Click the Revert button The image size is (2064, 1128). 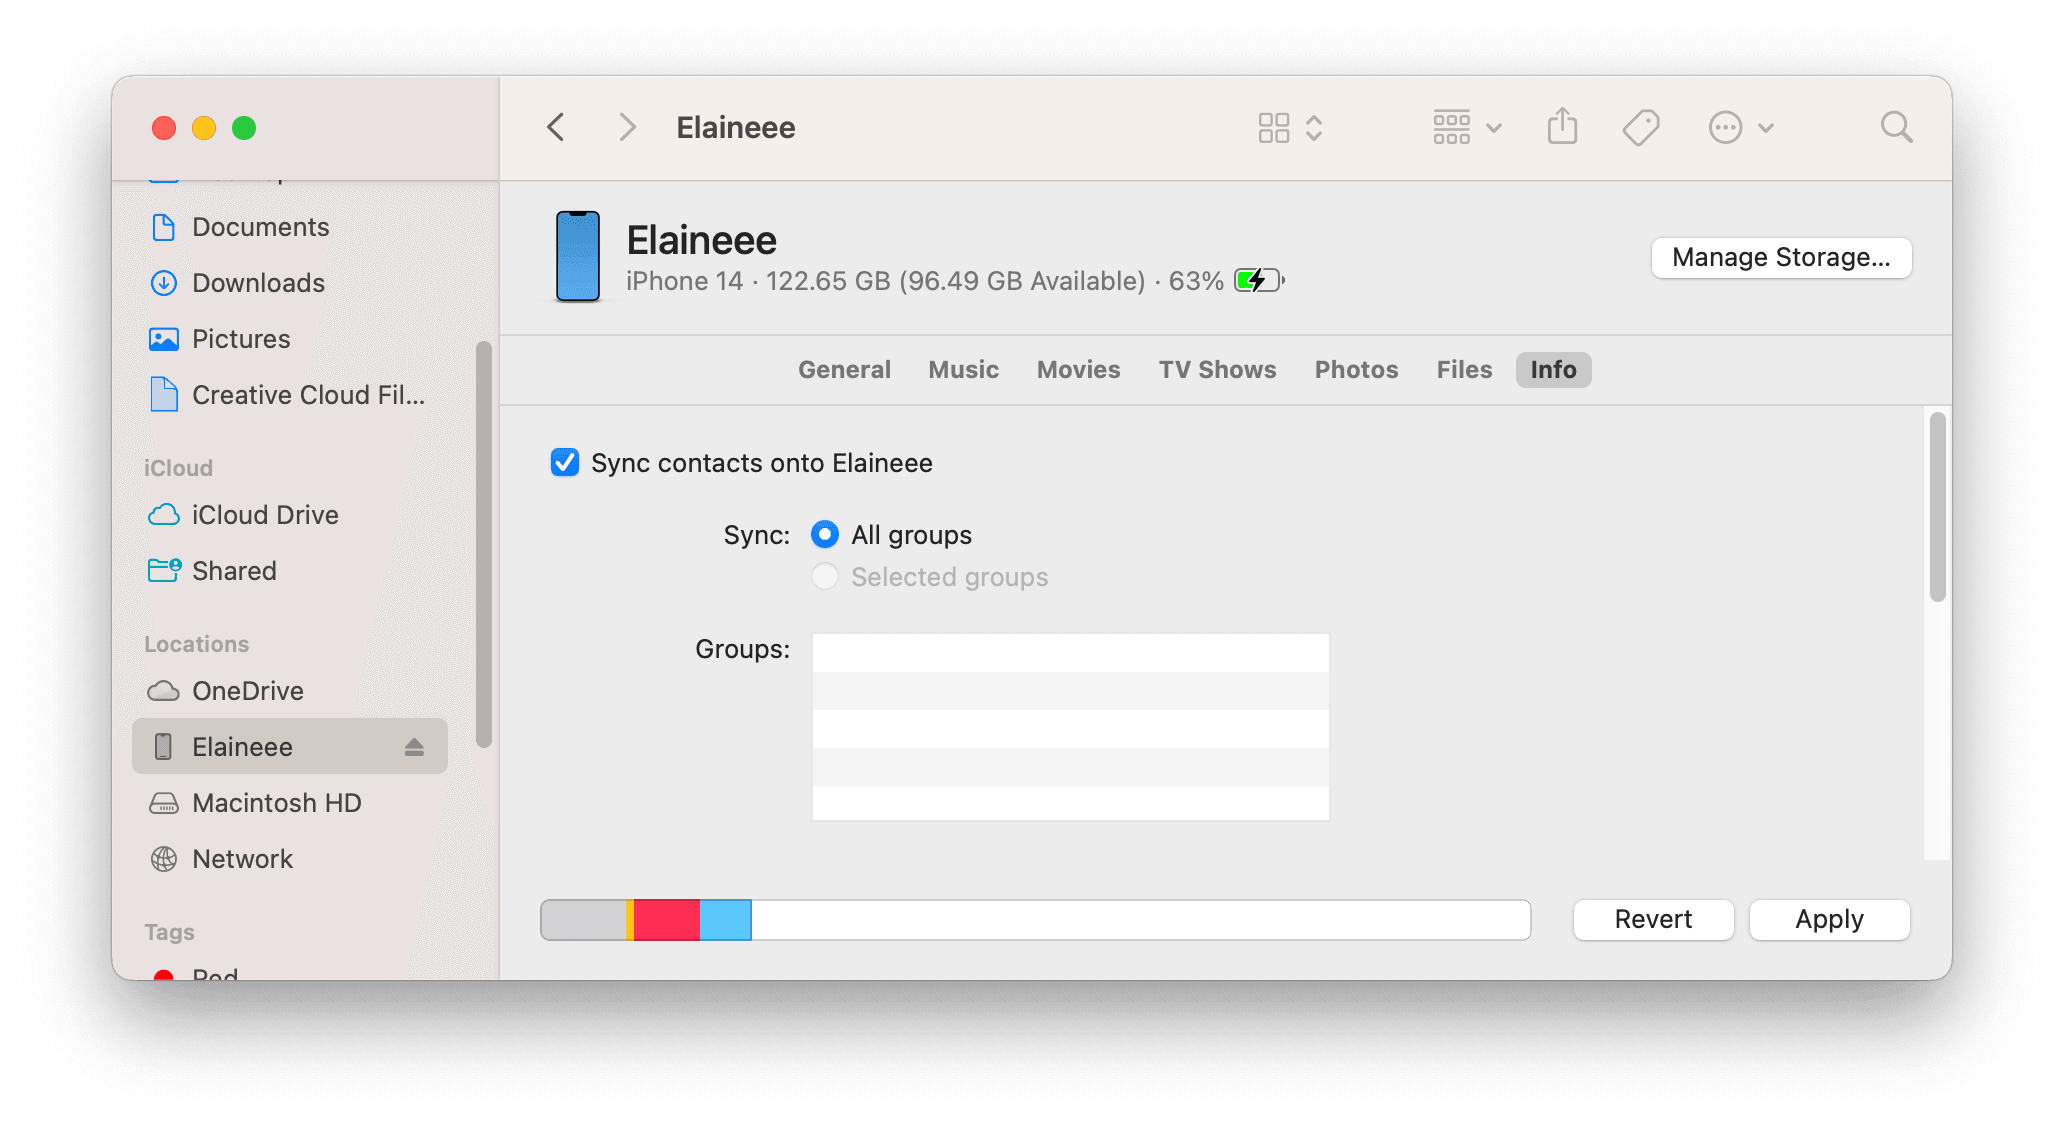coord(1653,920)
